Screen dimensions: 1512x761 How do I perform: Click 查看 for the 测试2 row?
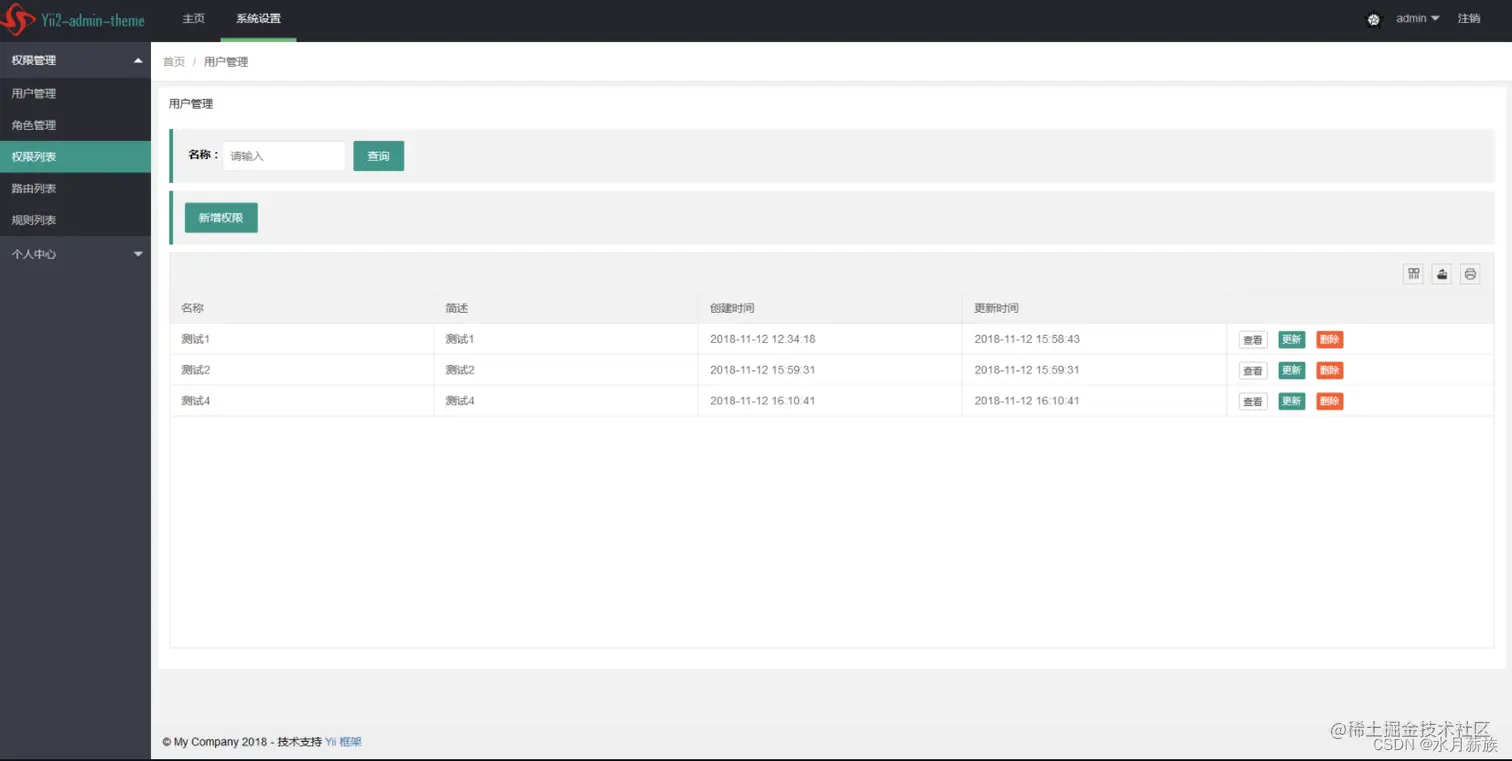1253,371
